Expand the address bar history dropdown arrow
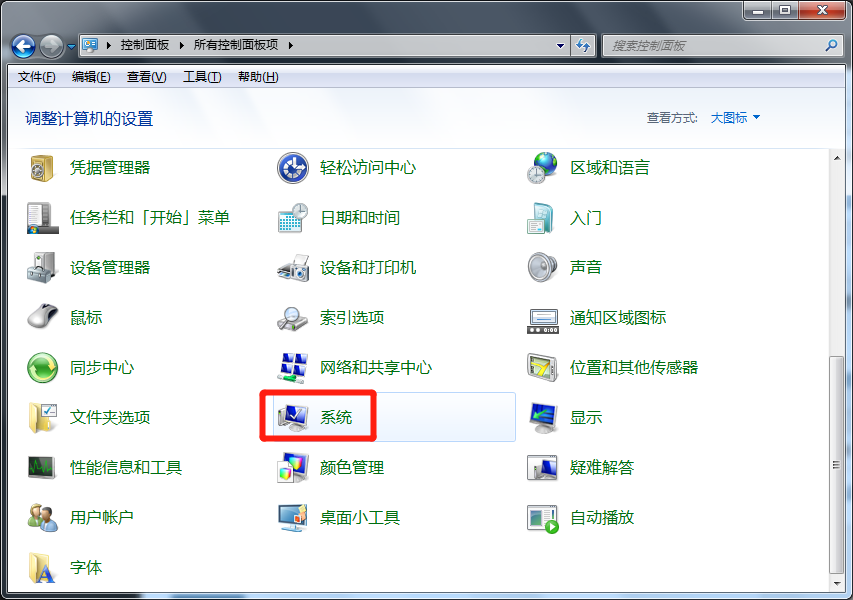Viewport: 853px width, 600px height. point(560,46)
